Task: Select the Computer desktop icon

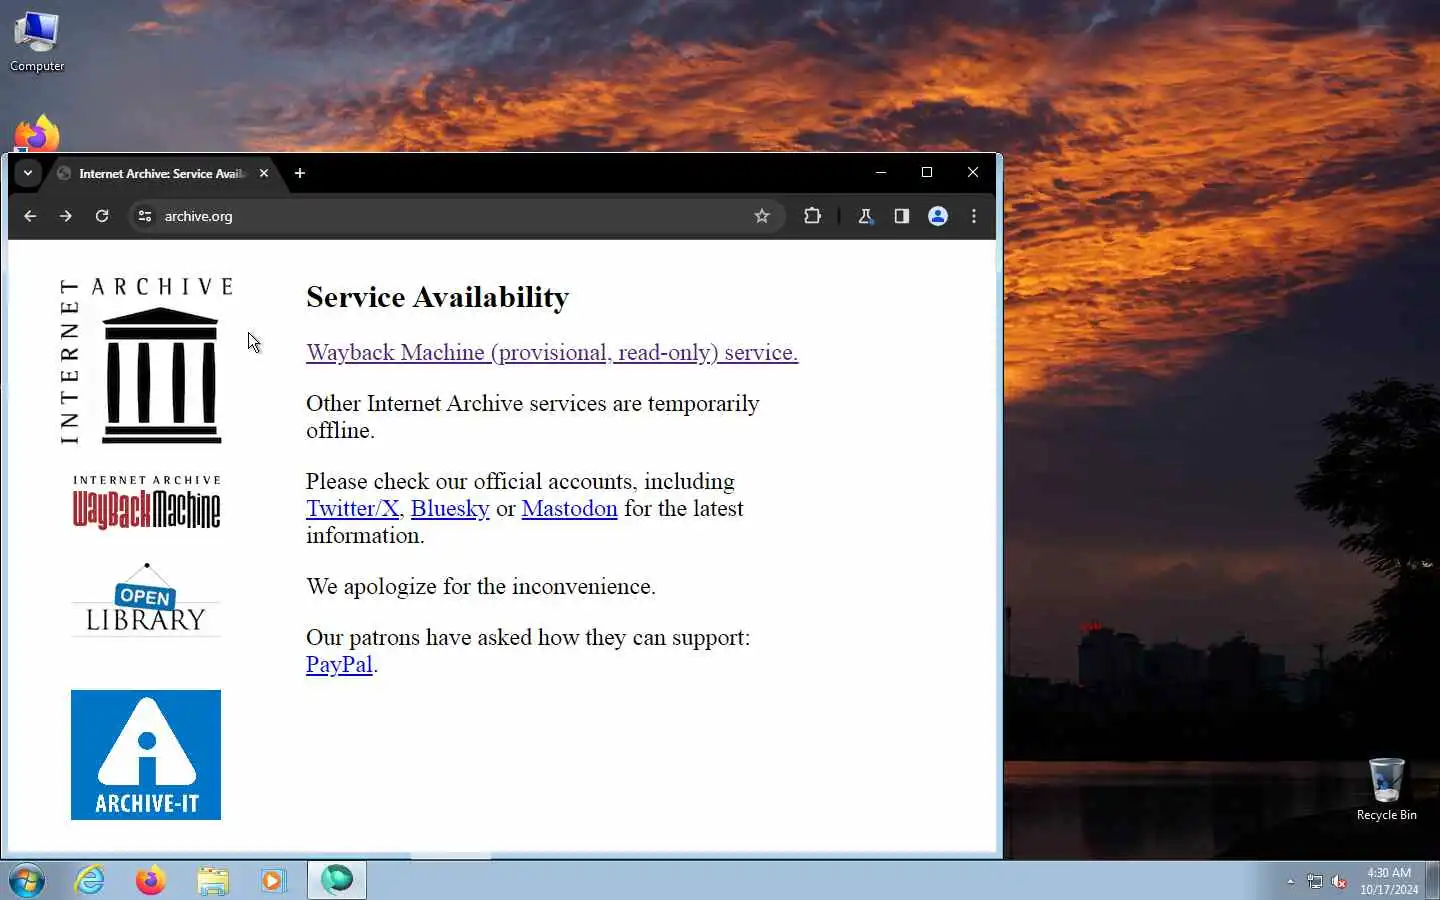Action: (x=37, y=42)
